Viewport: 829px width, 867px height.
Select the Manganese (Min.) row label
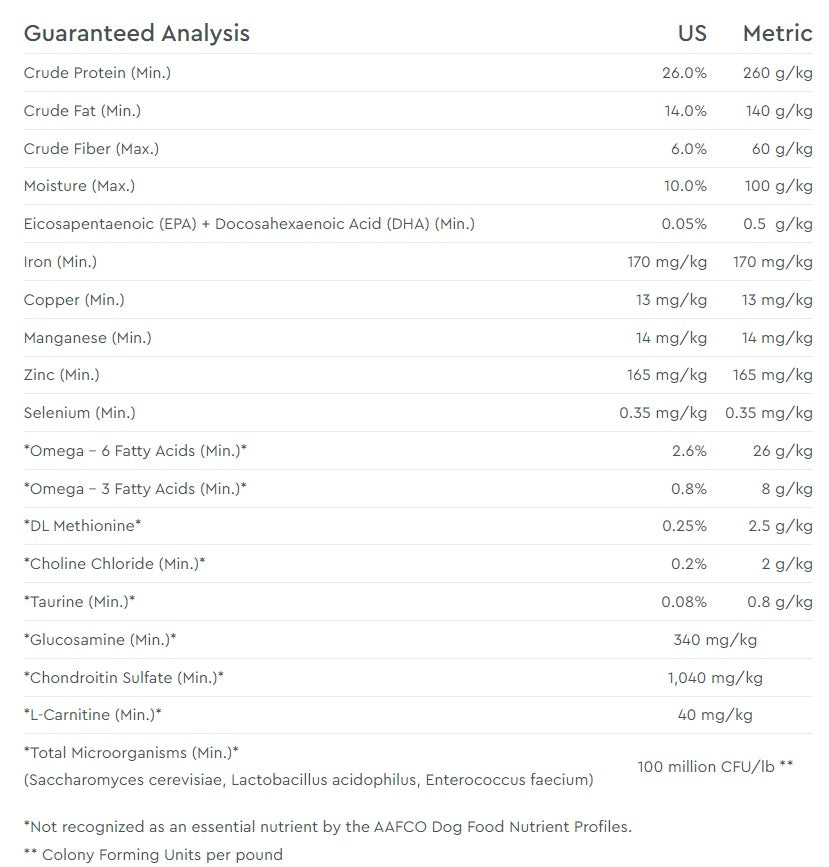pyautogui.click(x=88, y=338)
